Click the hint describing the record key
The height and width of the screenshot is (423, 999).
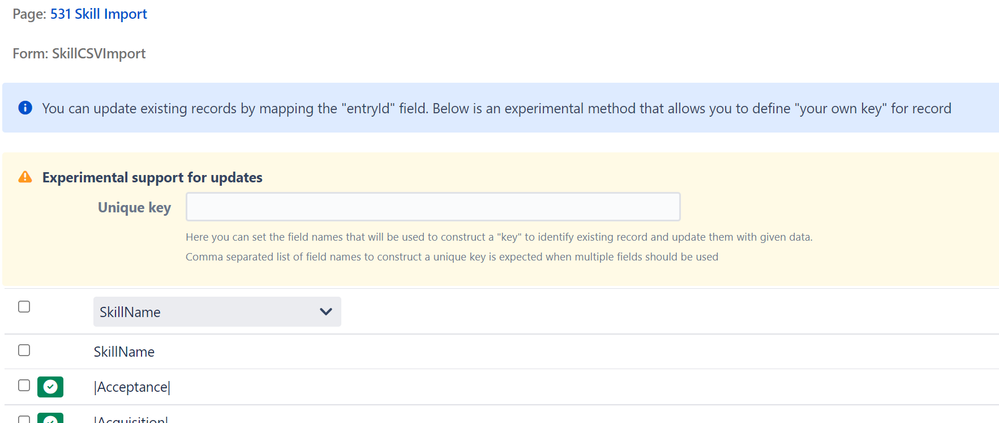click(499, 238)
